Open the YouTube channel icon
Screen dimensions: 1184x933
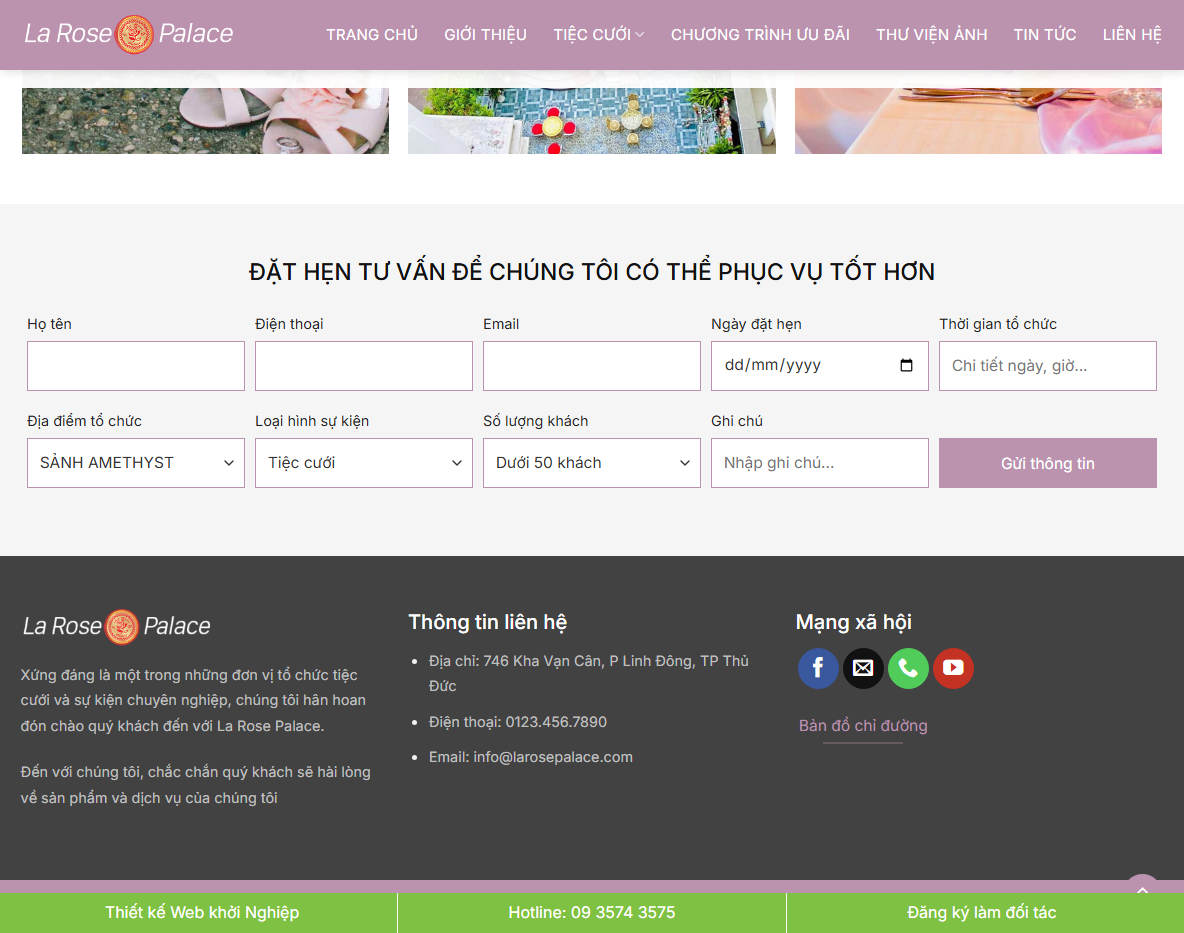(x=953, y=668)
